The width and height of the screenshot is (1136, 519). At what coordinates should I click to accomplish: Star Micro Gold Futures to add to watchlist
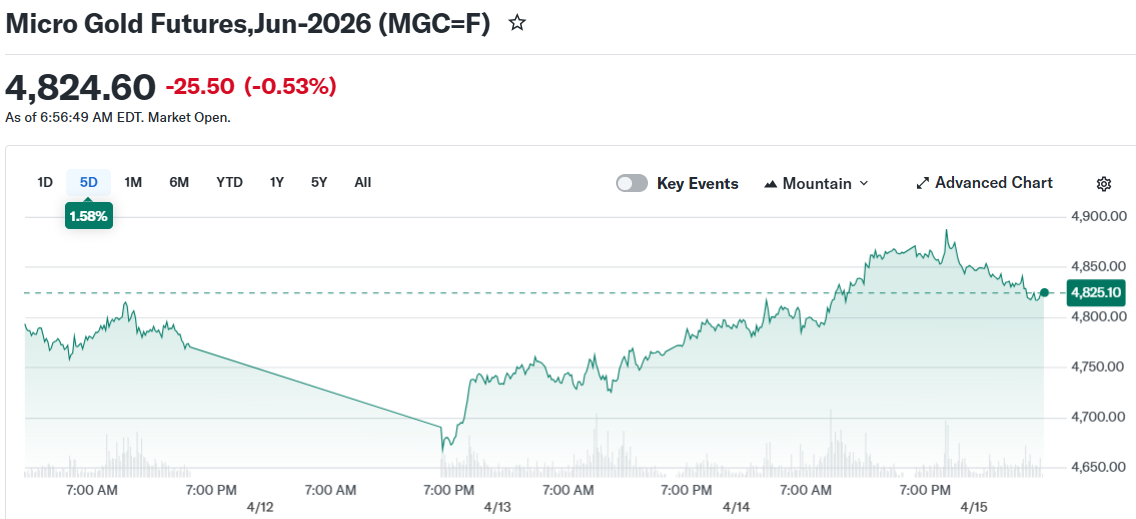pyautogui.click(x=517, y=23)
